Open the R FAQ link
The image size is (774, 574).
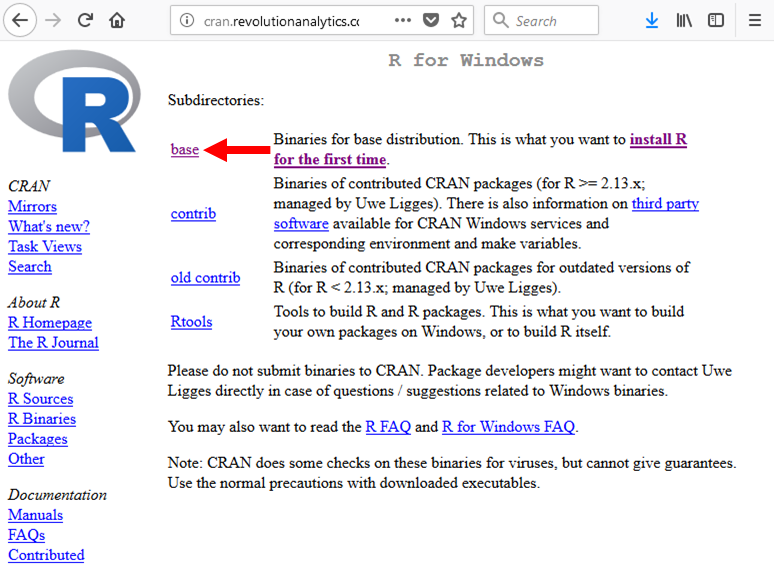388,426
